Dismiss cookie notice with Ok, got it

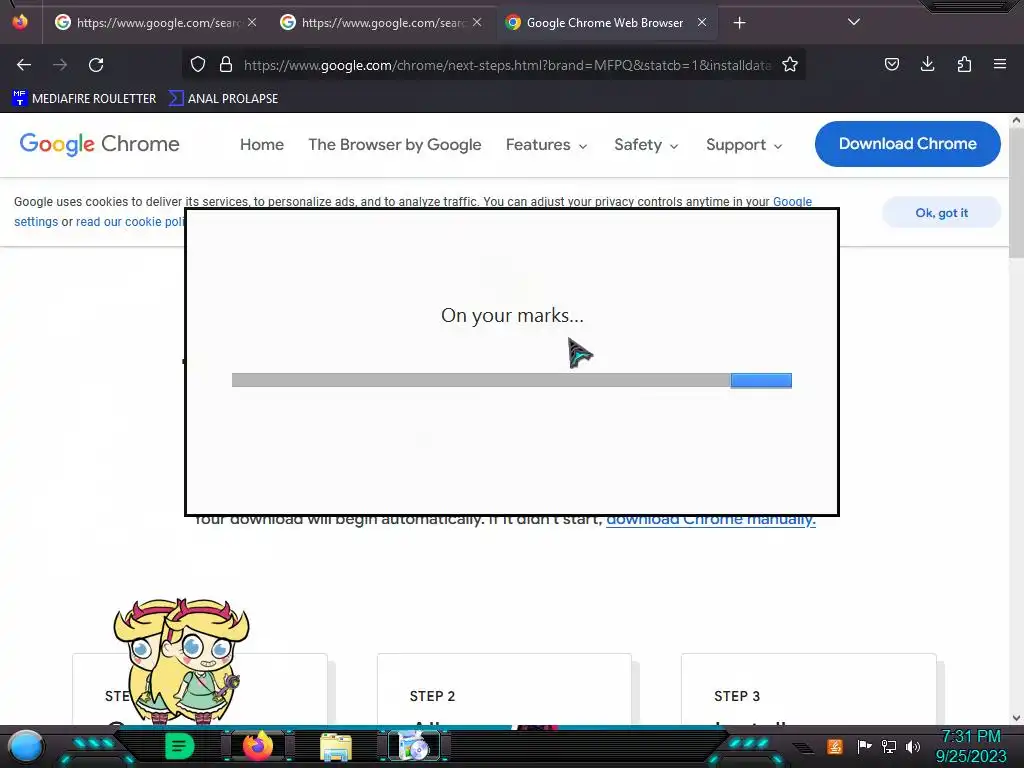pyautogui.click(x=941, y=212)
